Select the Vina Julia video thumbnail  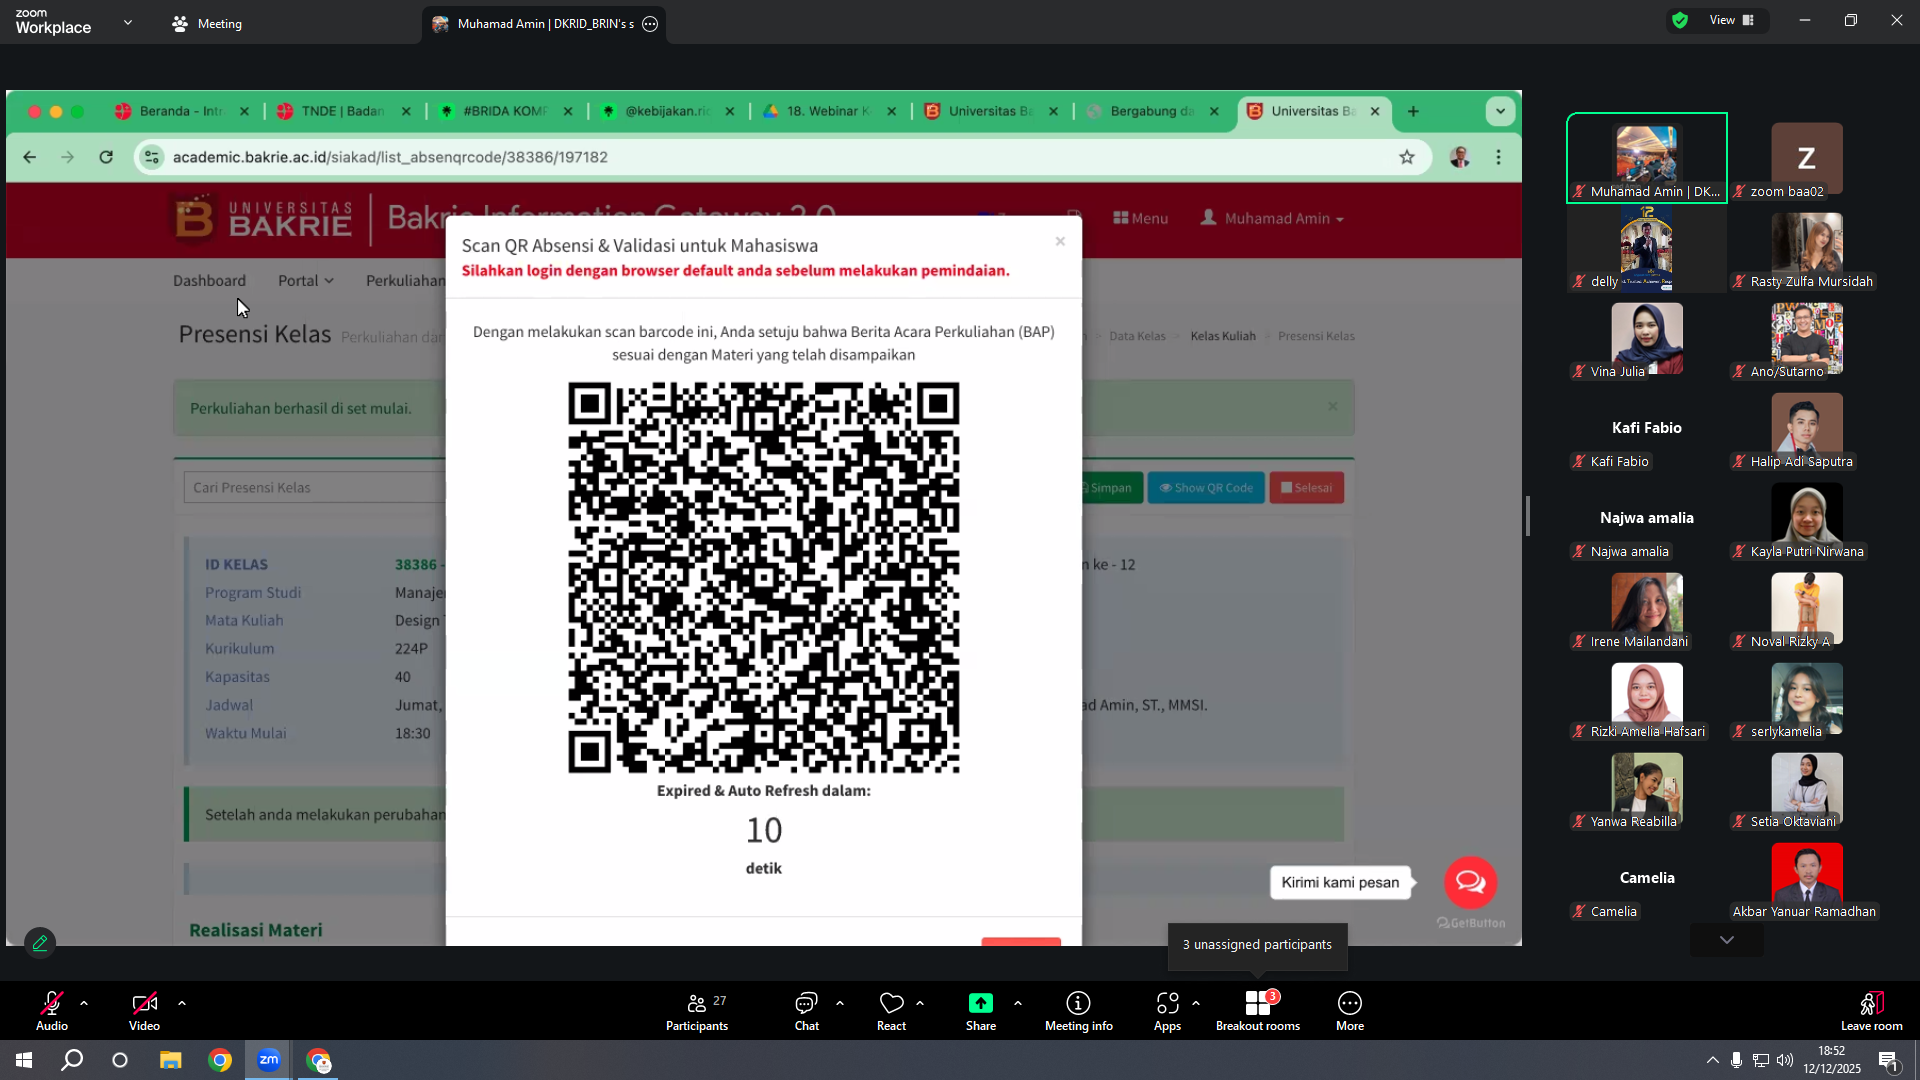pyautogui.click(x=1646, y=338)
